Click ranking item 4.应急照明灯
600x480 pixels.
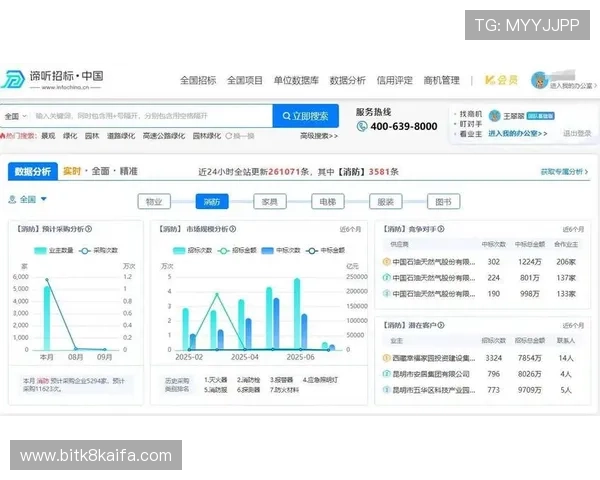click(320, 380)
